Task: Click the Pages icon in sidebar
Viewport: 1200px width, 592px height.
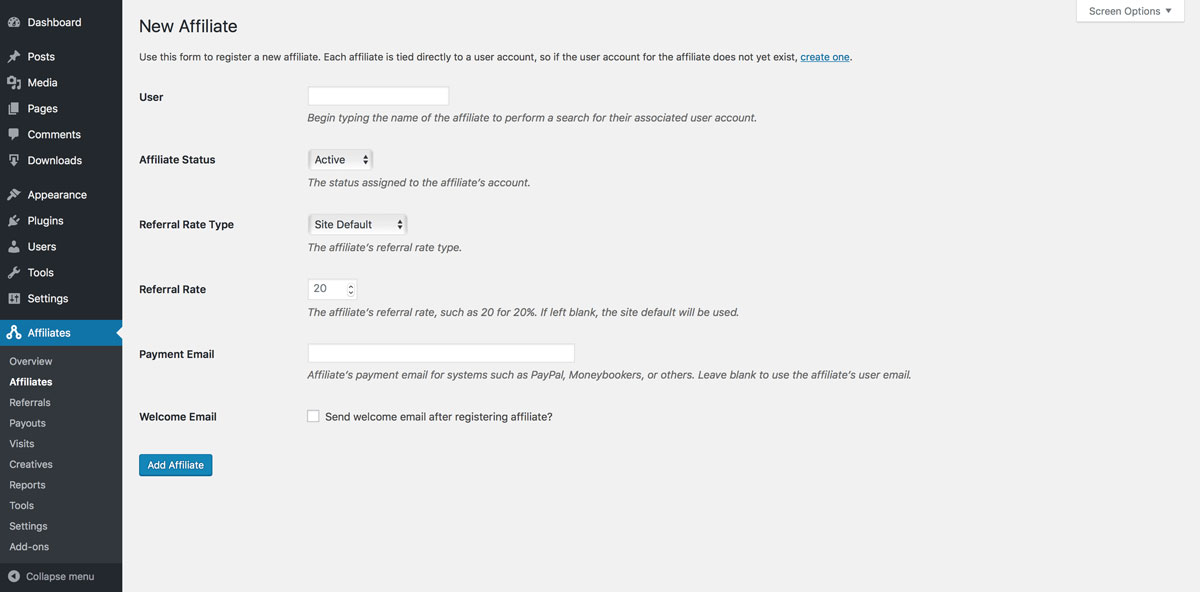Action: click(x=14, y=109)
